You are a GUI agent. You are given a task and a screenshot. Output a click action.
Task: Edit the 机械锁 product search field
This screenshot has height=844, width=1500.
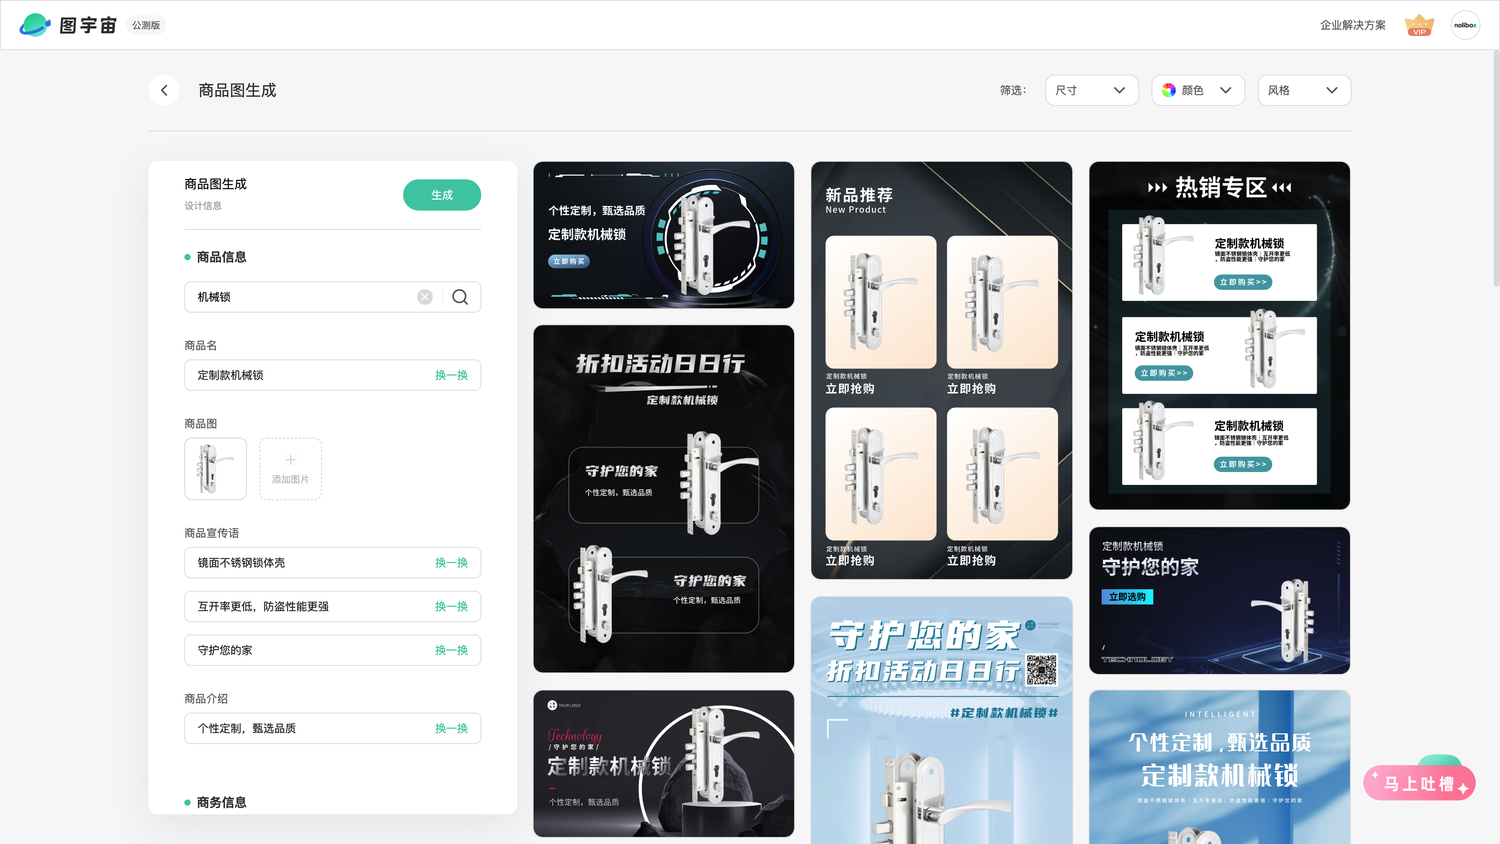coord(332,297)
